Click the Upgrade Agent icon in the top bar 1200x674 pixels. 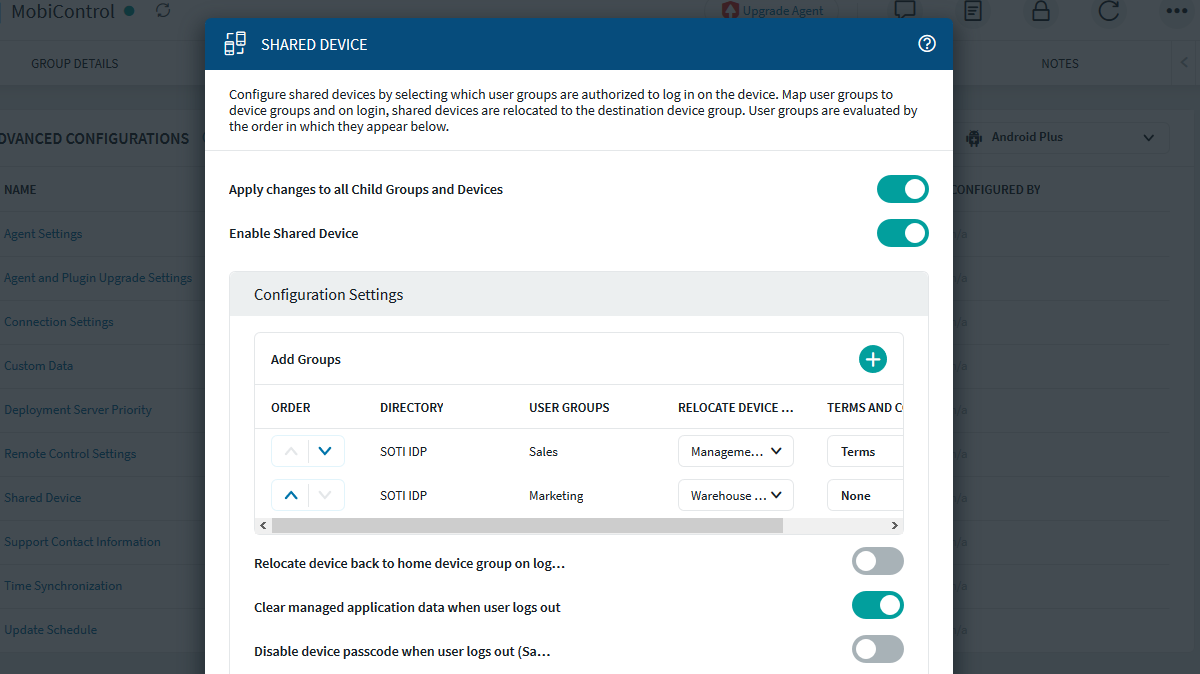click(729, 10)
